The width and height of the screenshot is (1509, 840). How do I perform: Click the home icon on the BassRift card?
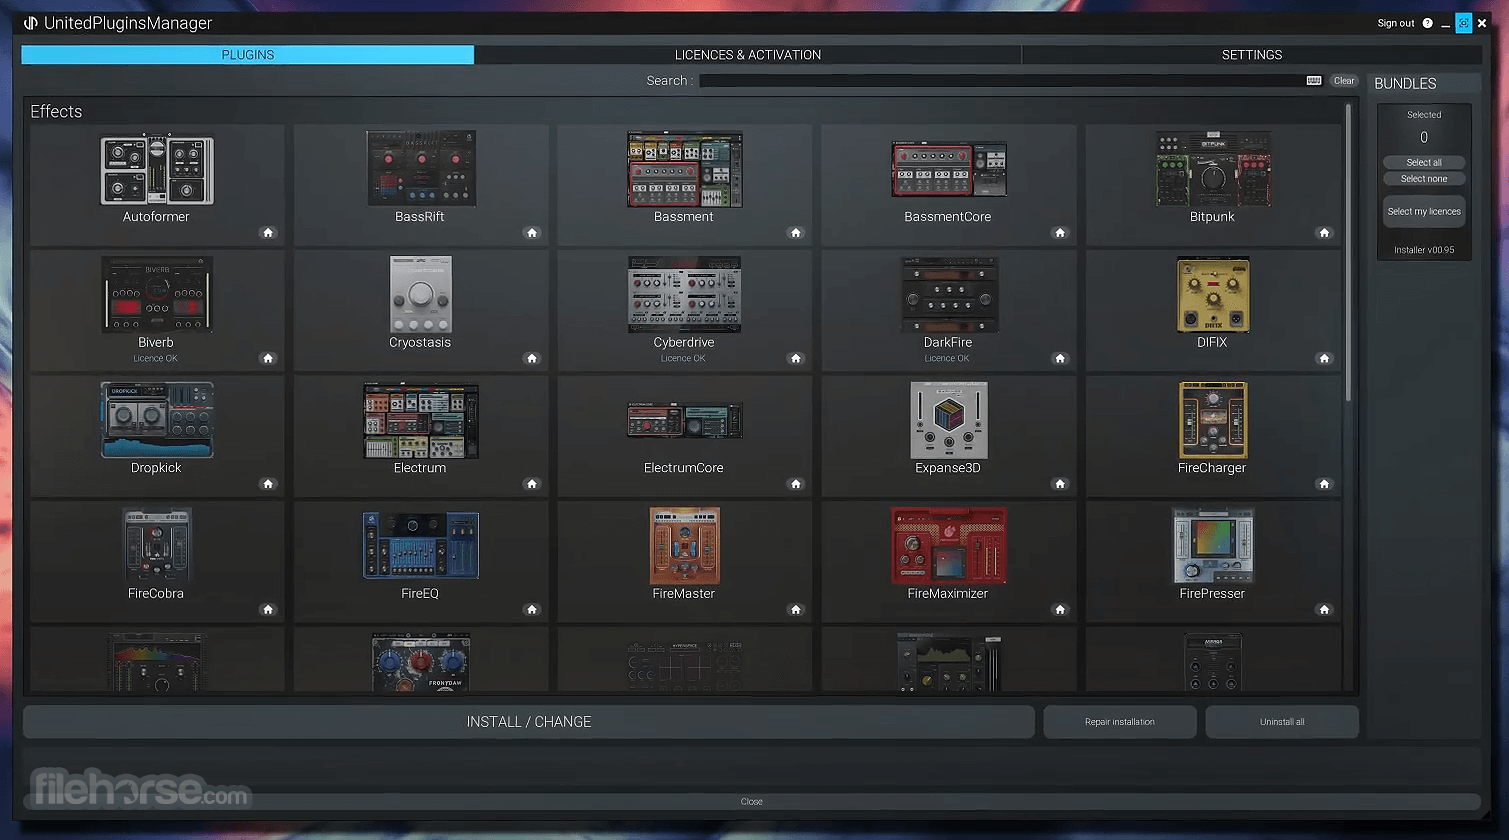(x=532, y=233)
